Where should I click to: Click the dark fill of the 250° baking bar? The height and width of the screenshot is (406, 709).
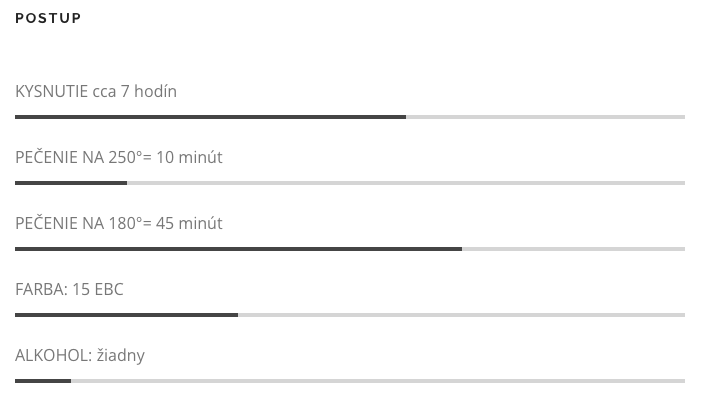(71, 183)
